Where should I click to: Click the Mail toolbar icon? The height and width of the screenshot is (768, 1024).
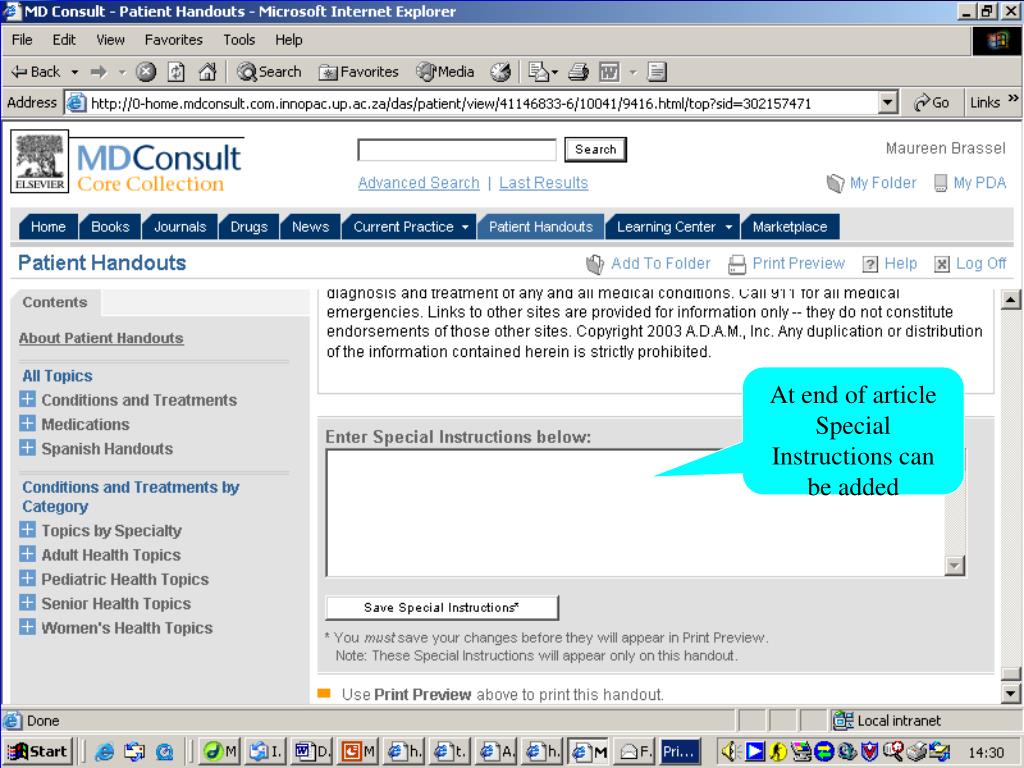click(x=539, y=72)
